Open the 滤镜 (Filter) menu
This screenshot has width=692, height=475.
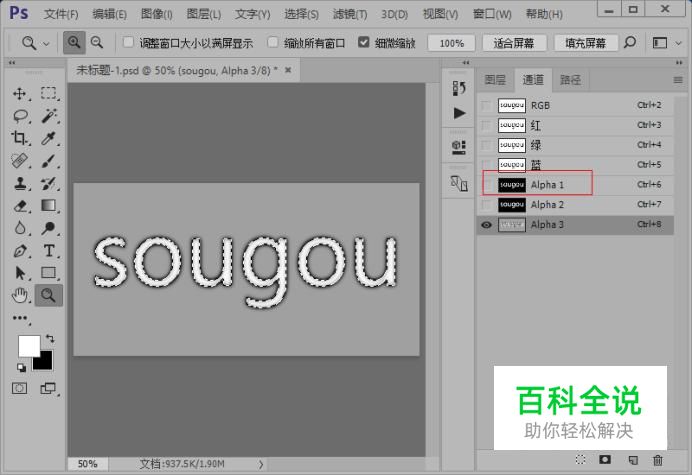[x=350, y=14]
